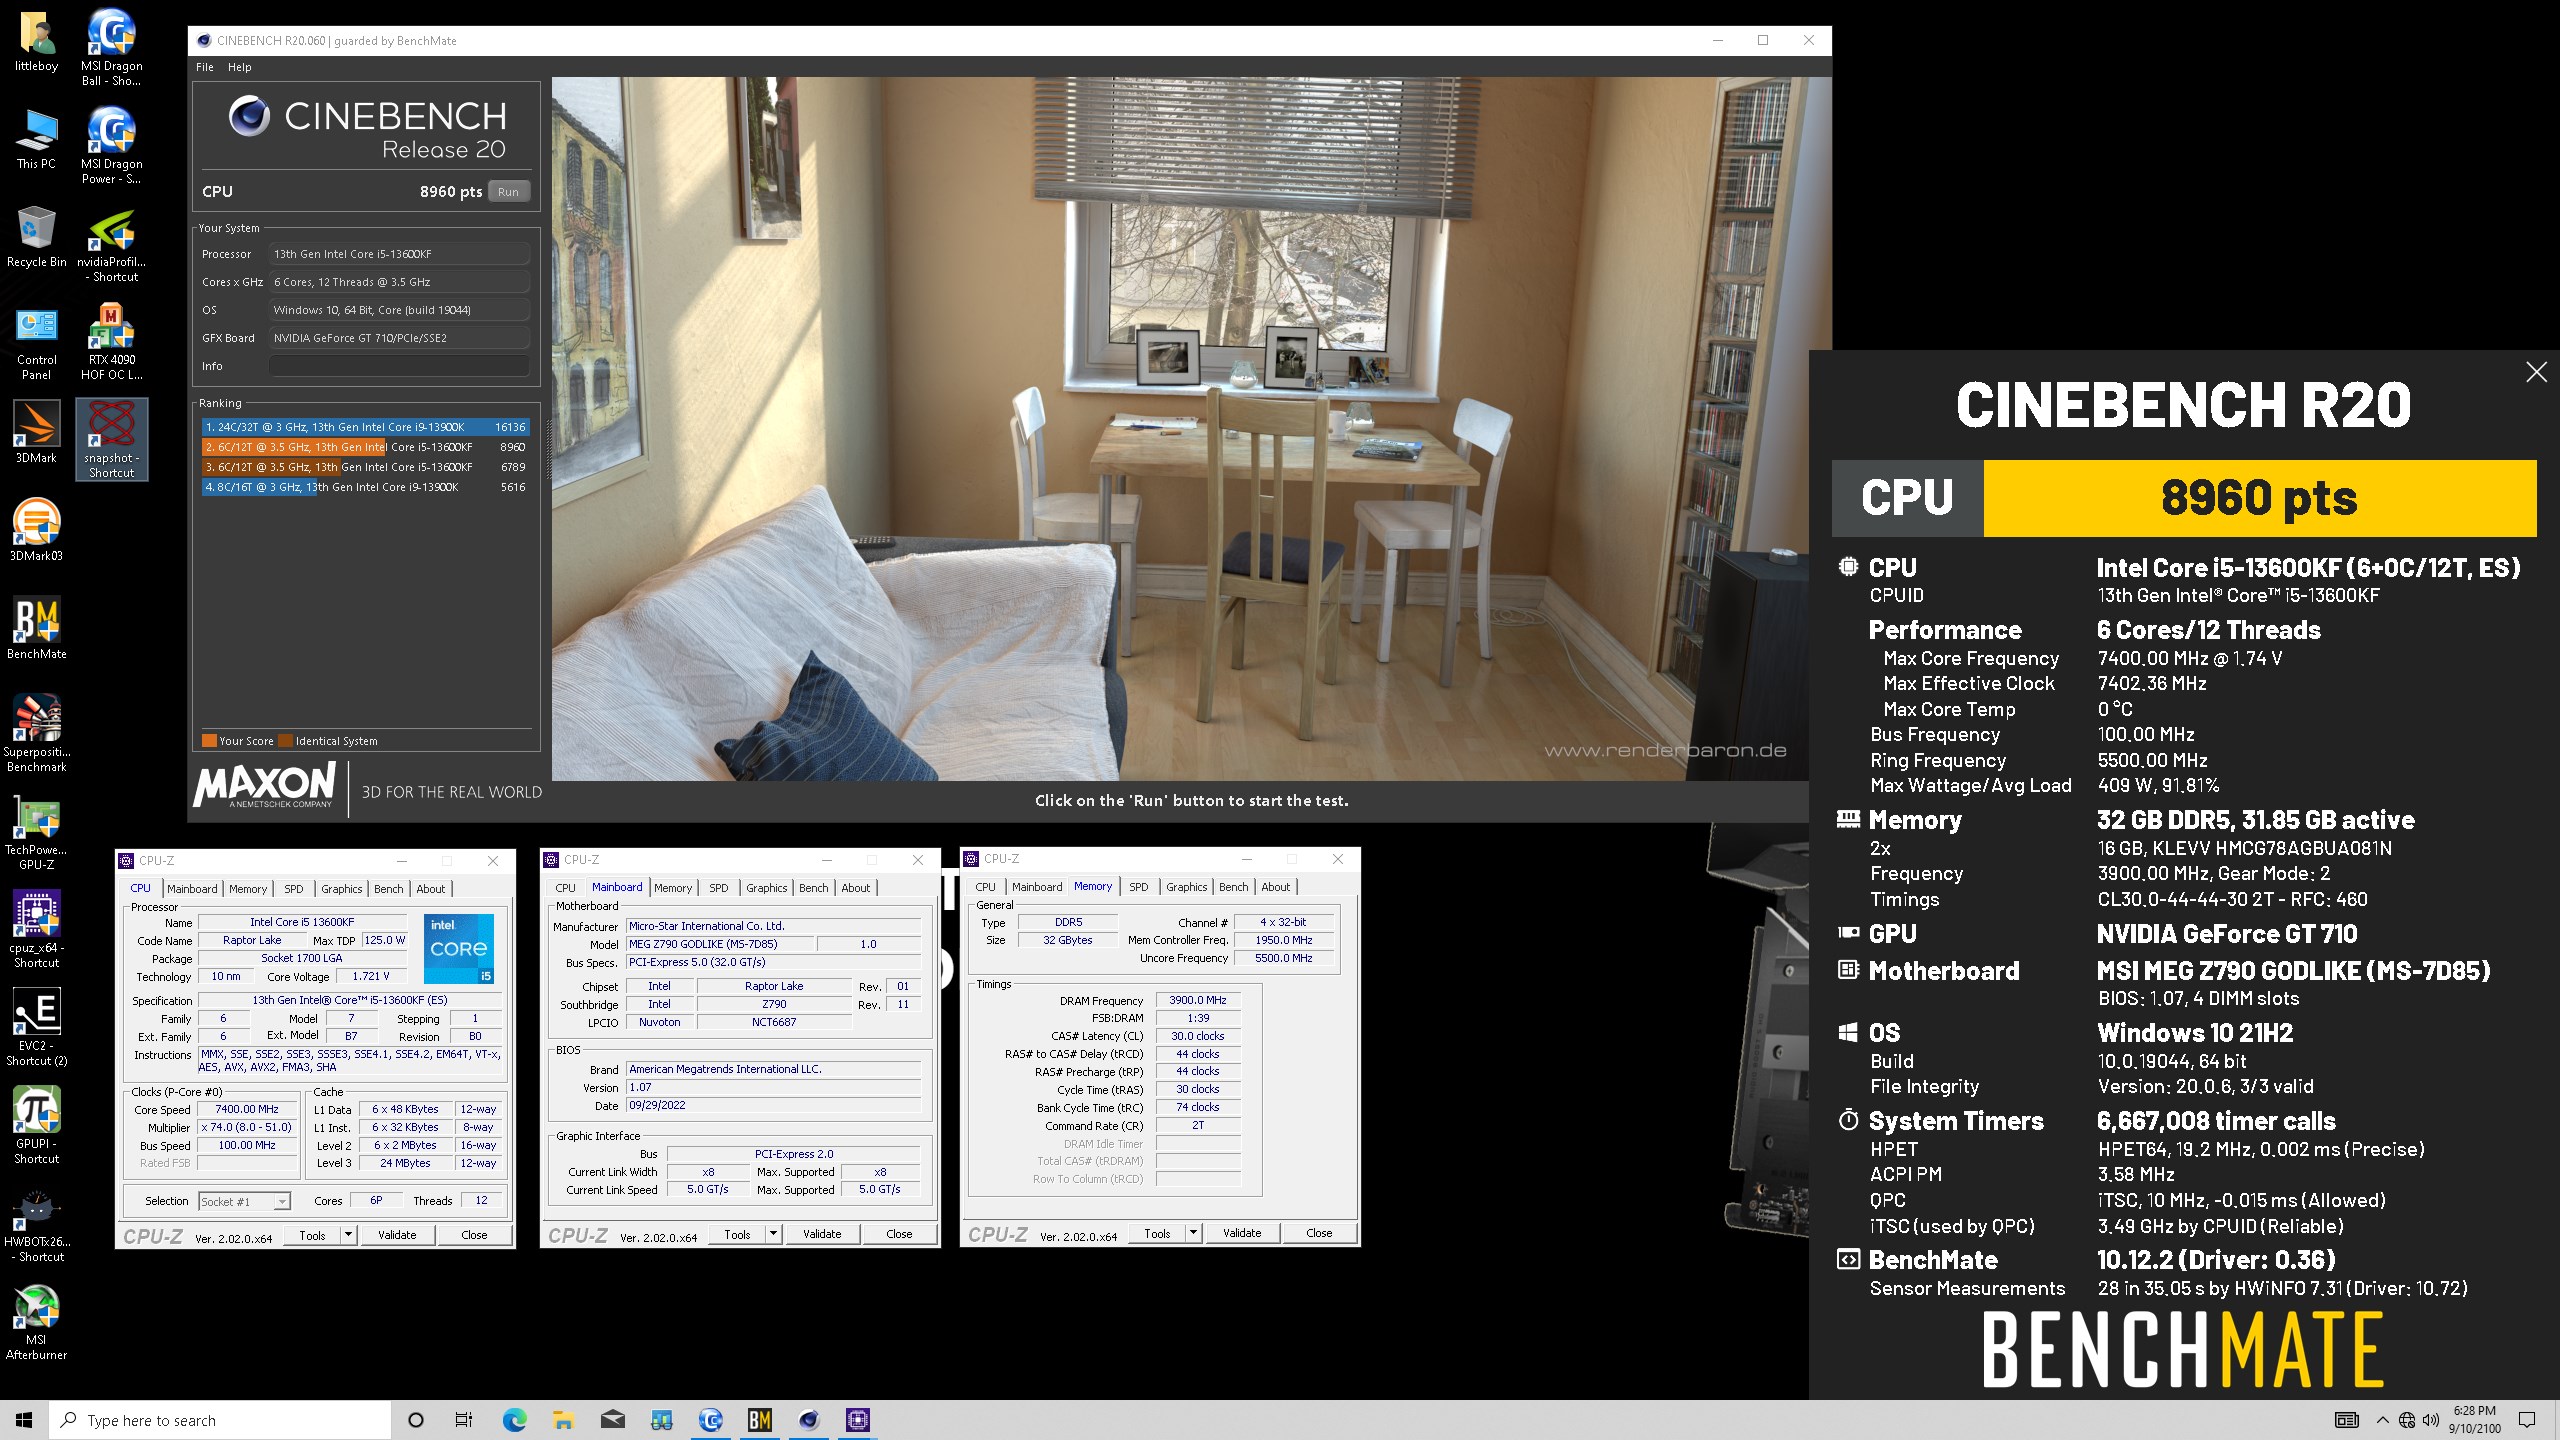
Task: Open cpuz_x64 shortcut icon
Action: 36,929
